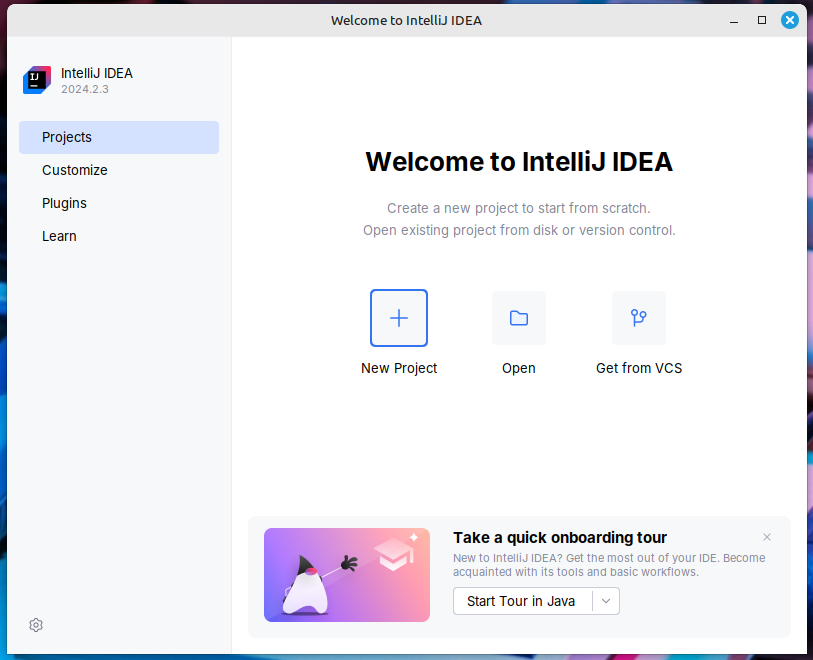Select the New Project label

click(x=398, y=368)
